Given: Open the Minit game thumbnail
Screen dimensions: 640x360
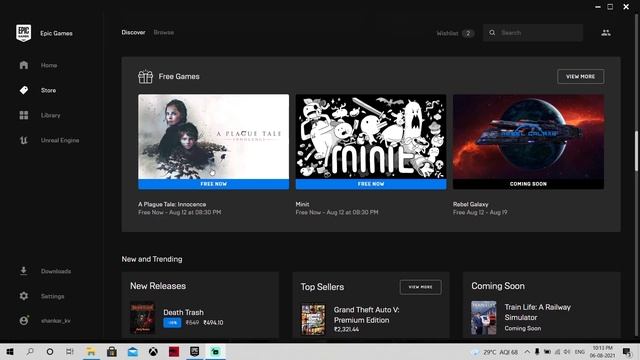Looking at the screenshot, I should pyautogui.click(x=371, y=137).
